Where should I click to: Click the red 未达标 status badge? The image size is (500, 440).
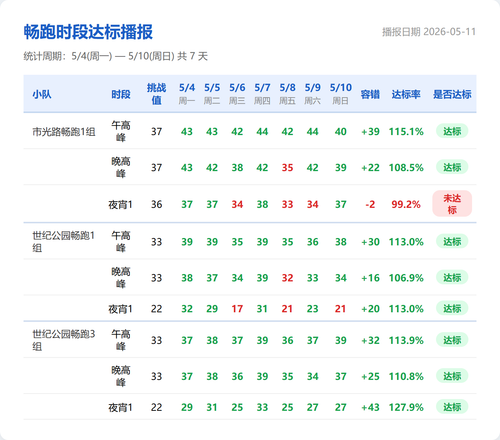[x=452, y=204]
